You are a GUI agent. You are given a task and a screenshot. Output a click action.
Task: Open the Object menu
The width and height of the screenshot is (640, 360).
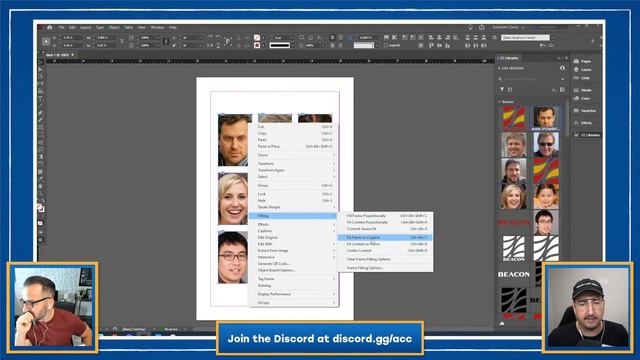tap(114, 27)
